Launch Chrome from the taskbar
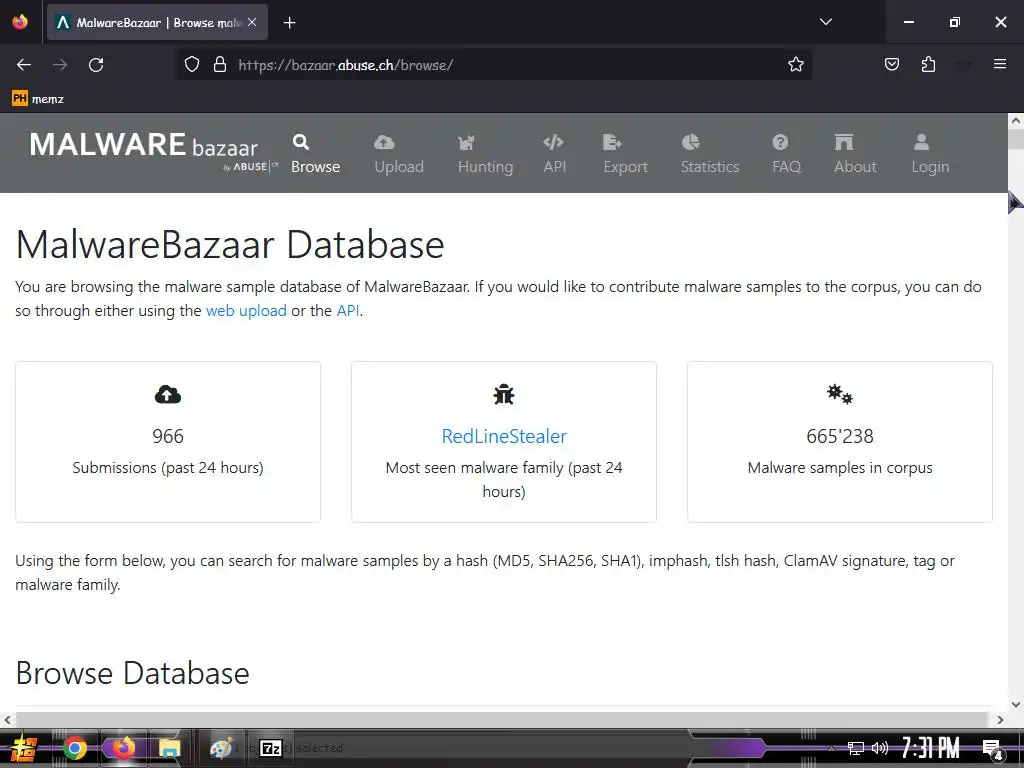1024x768 pixels. pos(74,748)
